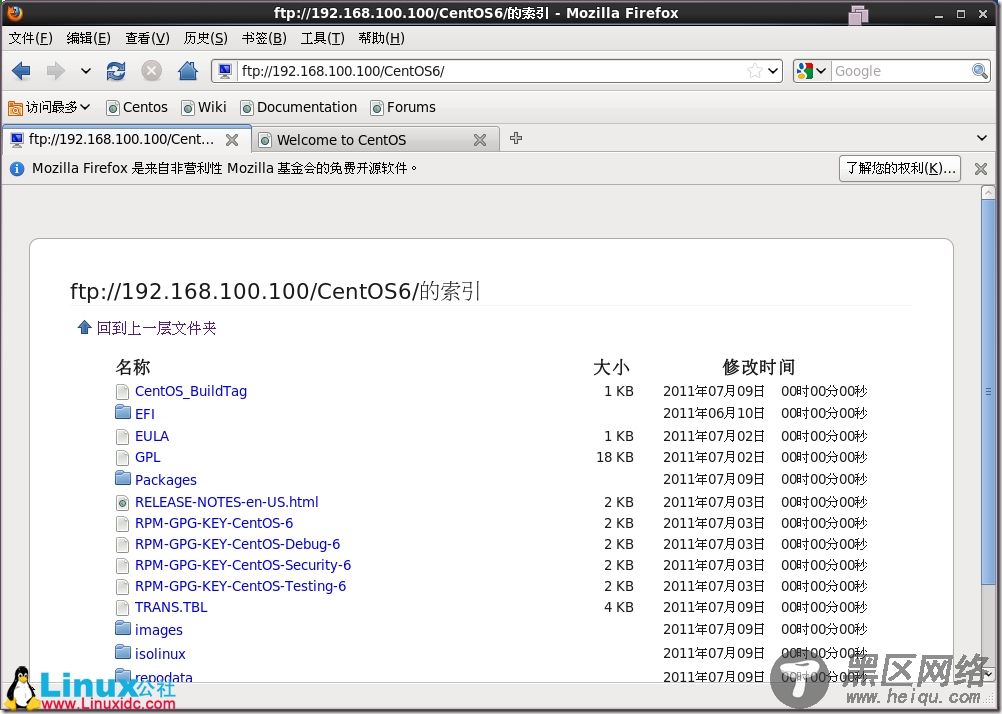Open the RPM-GPG-KEY-CentOS-6 file
Image resolution: width=1002 pixels, height=714 pixels.
[214, 524]
